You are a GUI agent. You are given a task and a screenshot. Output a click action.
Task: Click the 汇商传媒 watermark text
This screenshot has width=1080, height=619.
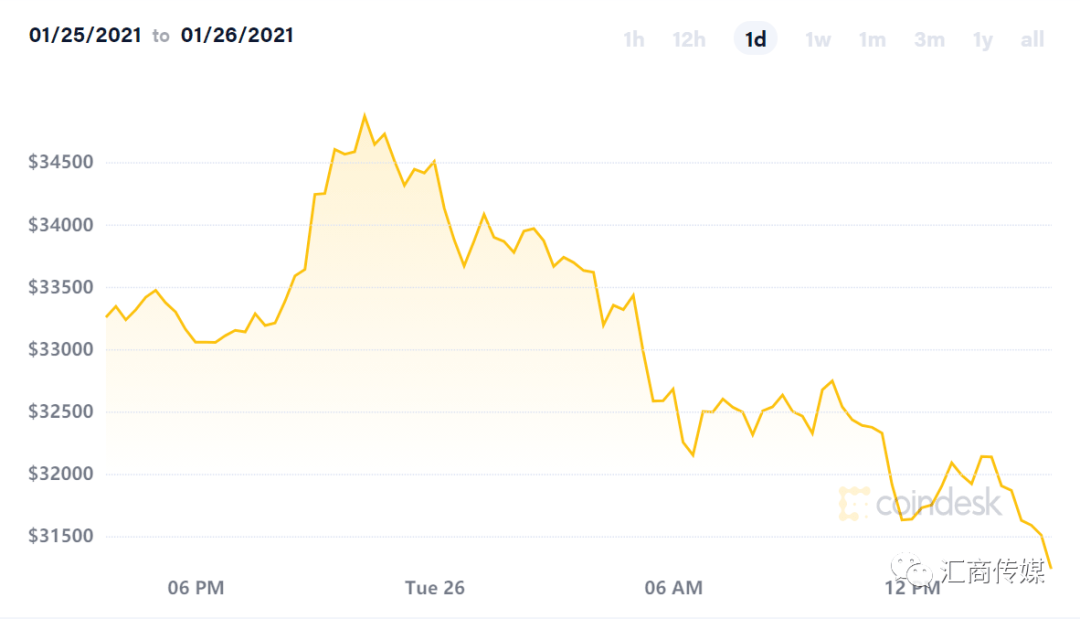993,571
